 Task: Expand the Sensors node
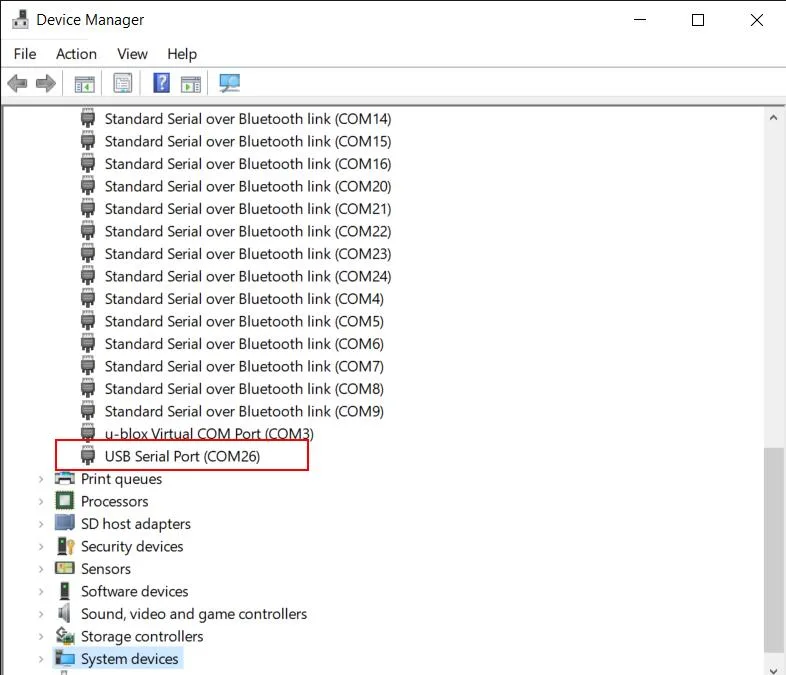click(x=41, y=569)
